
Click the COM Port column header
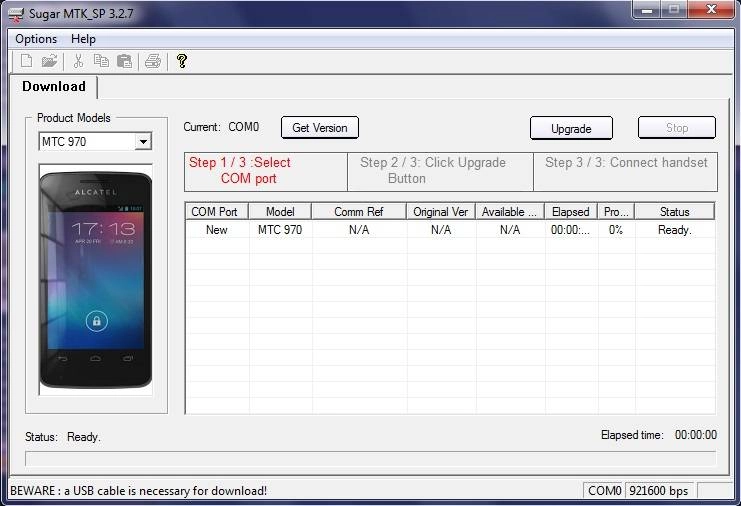(216, 212)
